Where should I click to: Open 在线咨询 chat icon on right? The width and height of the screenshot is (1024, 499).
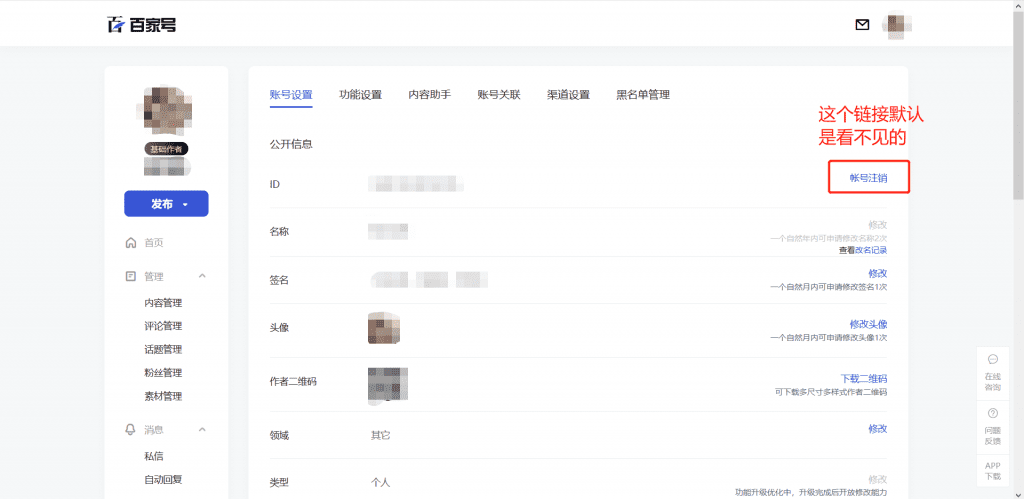[x=992, y=359]
